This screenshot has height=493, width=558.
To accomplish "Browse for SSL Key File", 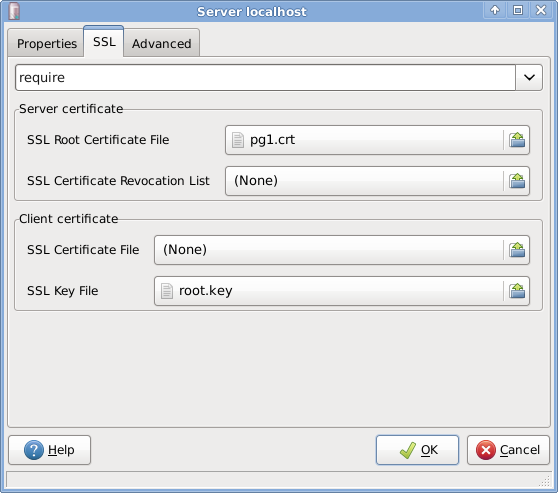I will [x=517, y=291].
